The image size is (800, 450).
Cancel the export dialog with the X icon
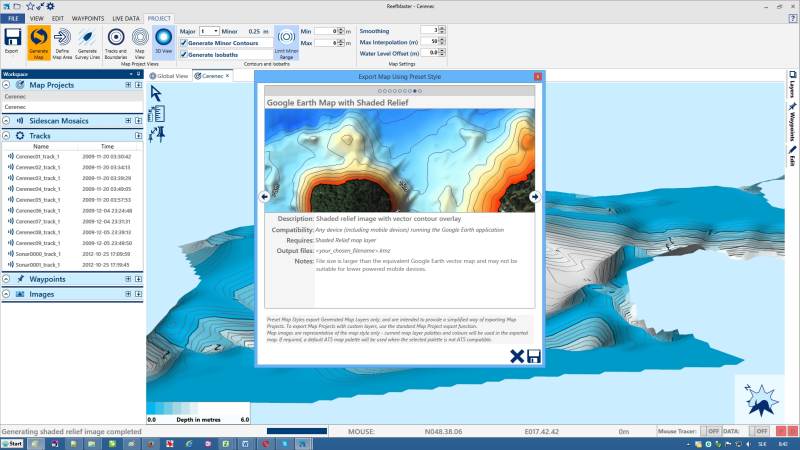click(x=517, y=356)
